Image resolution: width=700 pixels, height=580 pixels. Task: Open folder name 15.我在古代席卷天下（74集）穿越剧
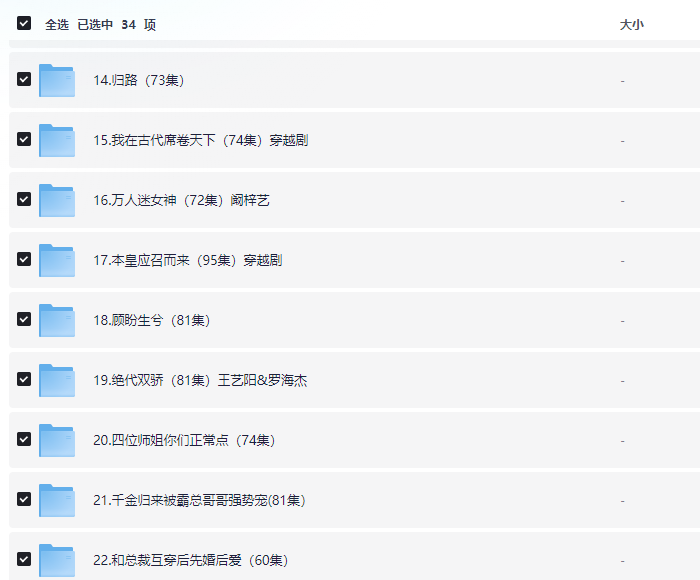(x=200, y=140)
